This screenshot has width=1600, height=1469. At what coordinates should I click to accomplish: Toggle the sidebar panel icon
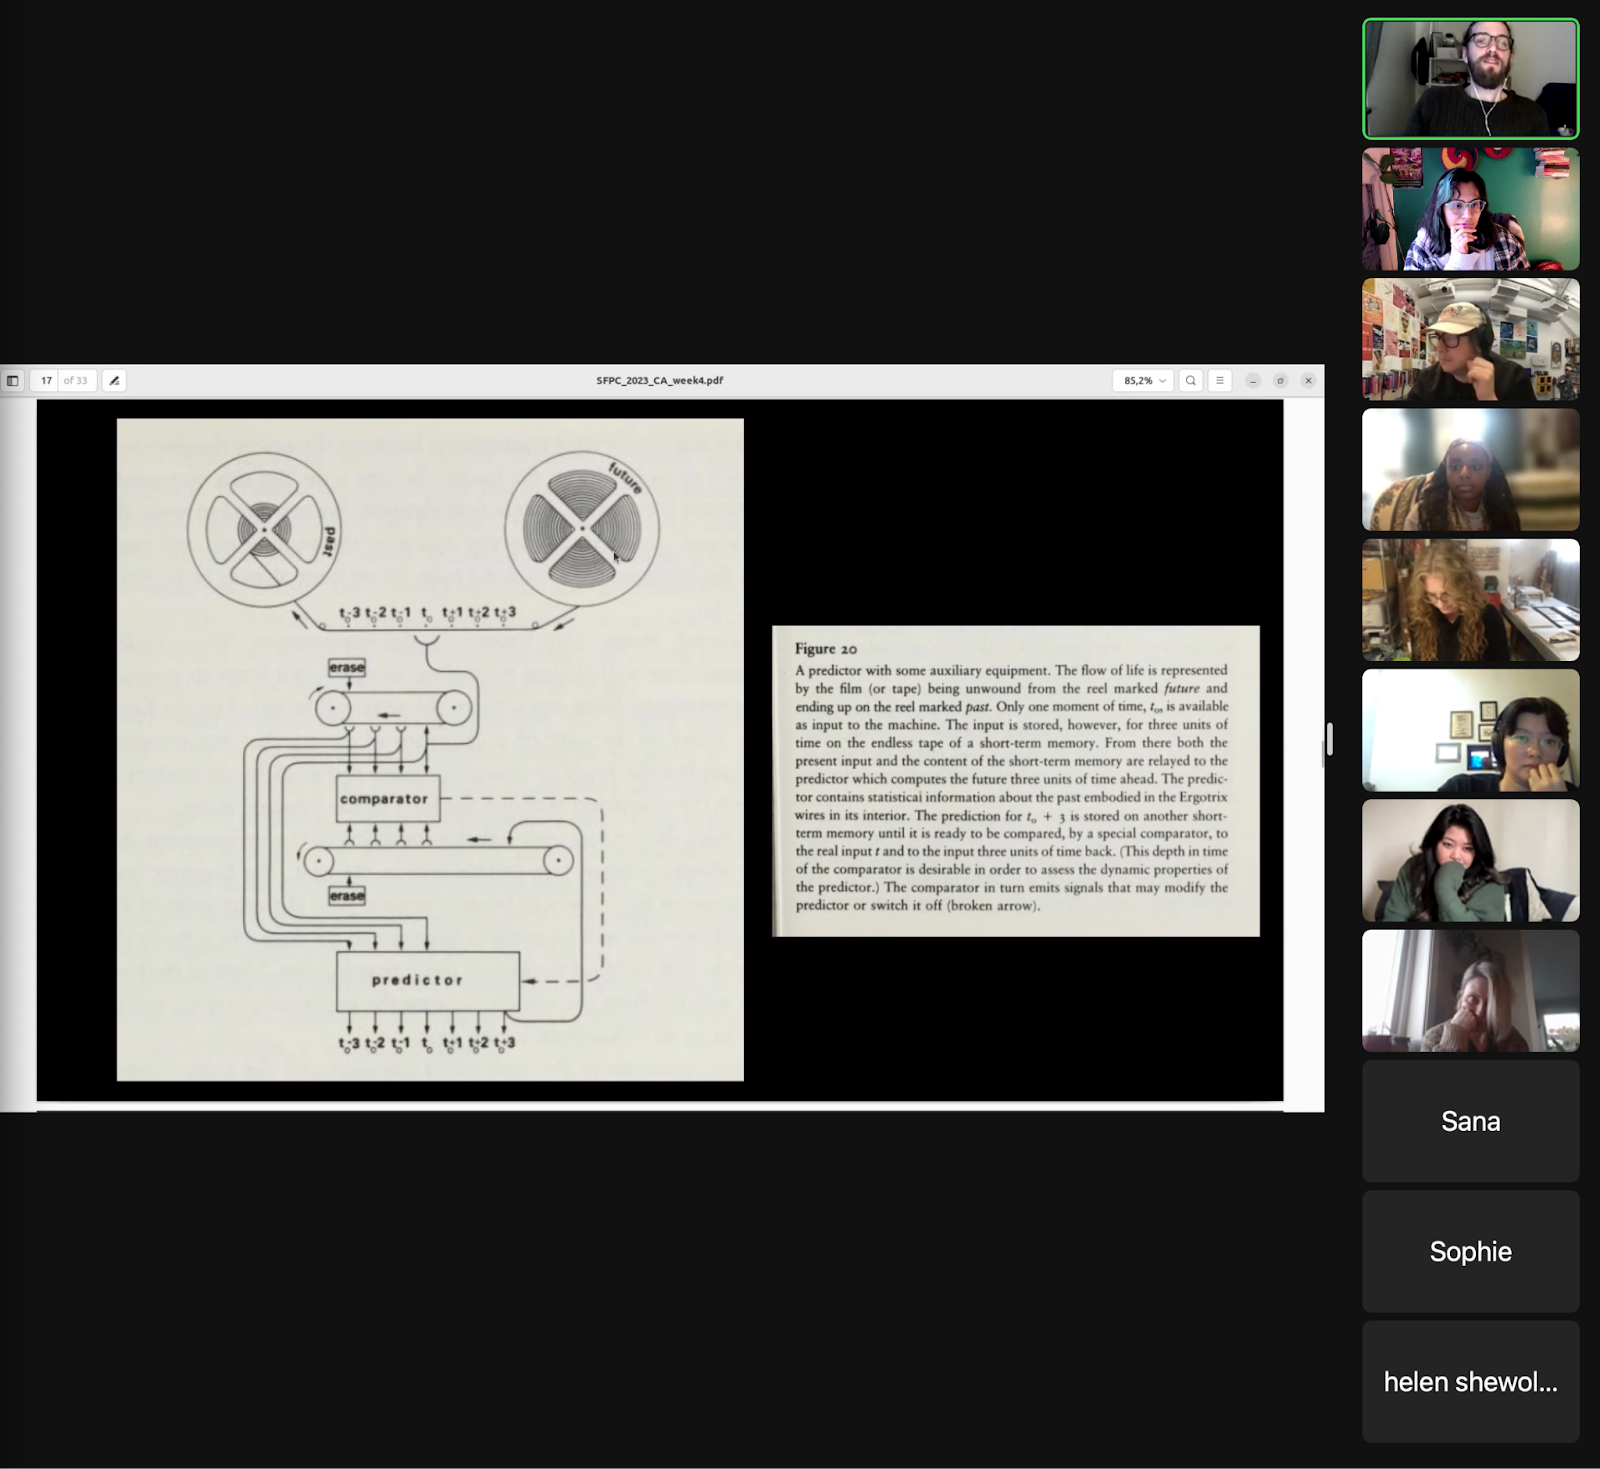point(13,381)
